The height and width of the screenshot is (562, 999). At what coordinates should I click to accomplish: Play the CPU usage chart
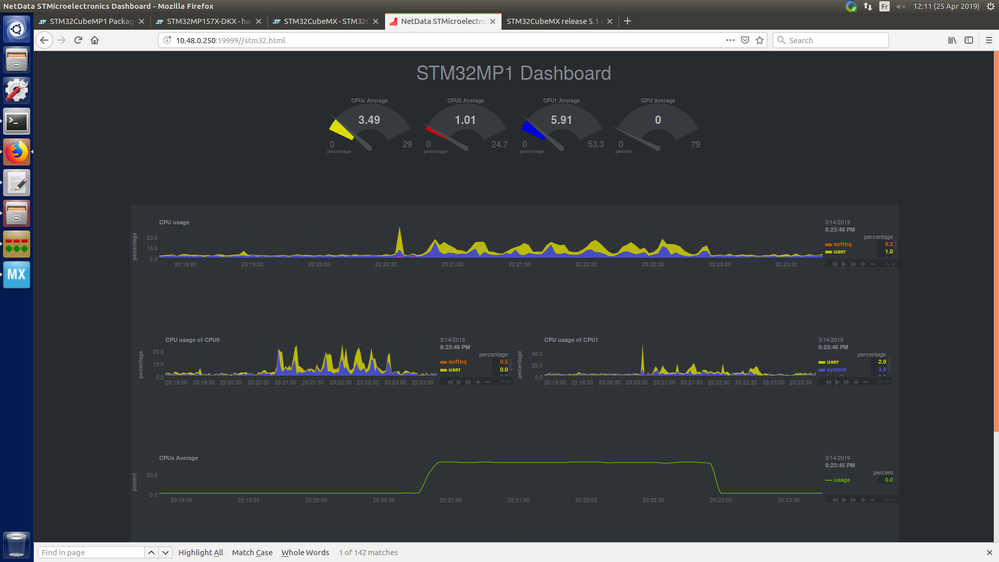[x=844, y=264]
